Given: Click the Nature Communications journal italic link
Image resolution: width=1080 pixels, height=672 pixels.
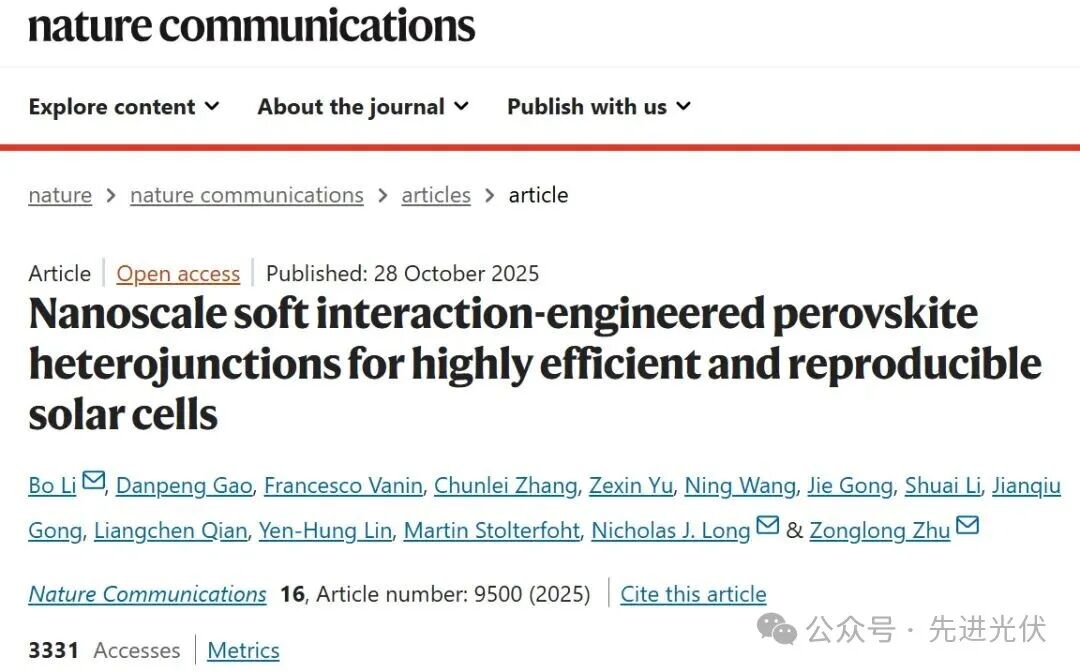Looking at the screenshot, I should (x=147, y=594).
